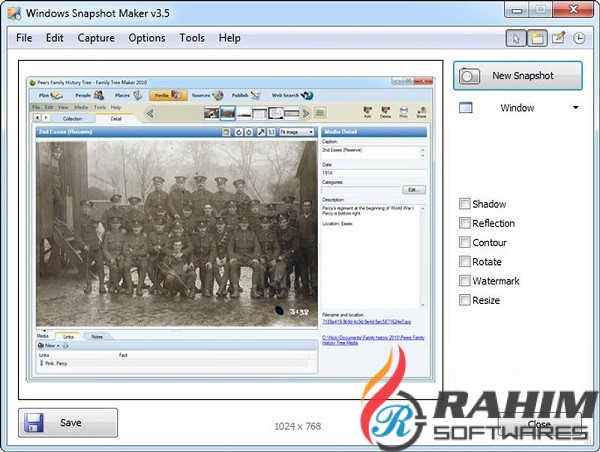Click the clock delay timer icon
Image resolution: width=600 pixels, height=452 pixels.
(x=579, y=38)
